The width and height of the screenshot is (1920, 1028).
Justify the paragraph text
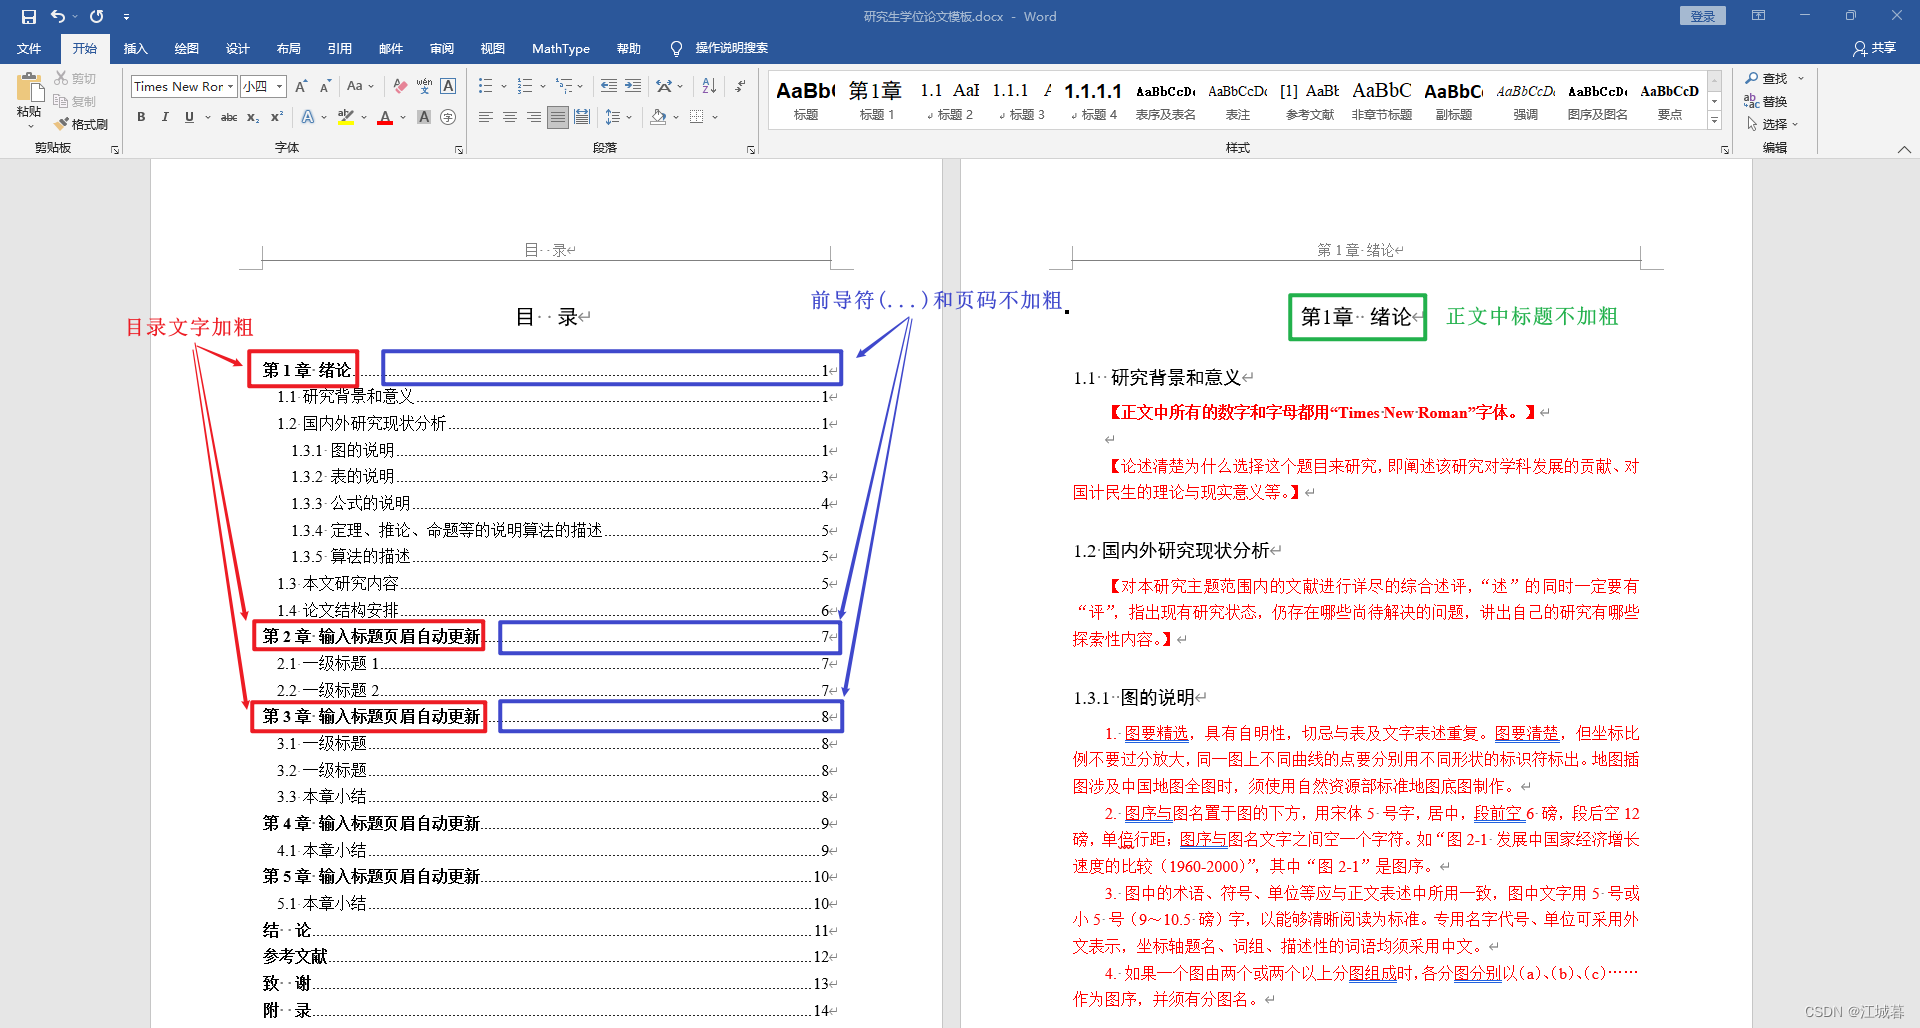pyautogui.click(x=558, y=117)
